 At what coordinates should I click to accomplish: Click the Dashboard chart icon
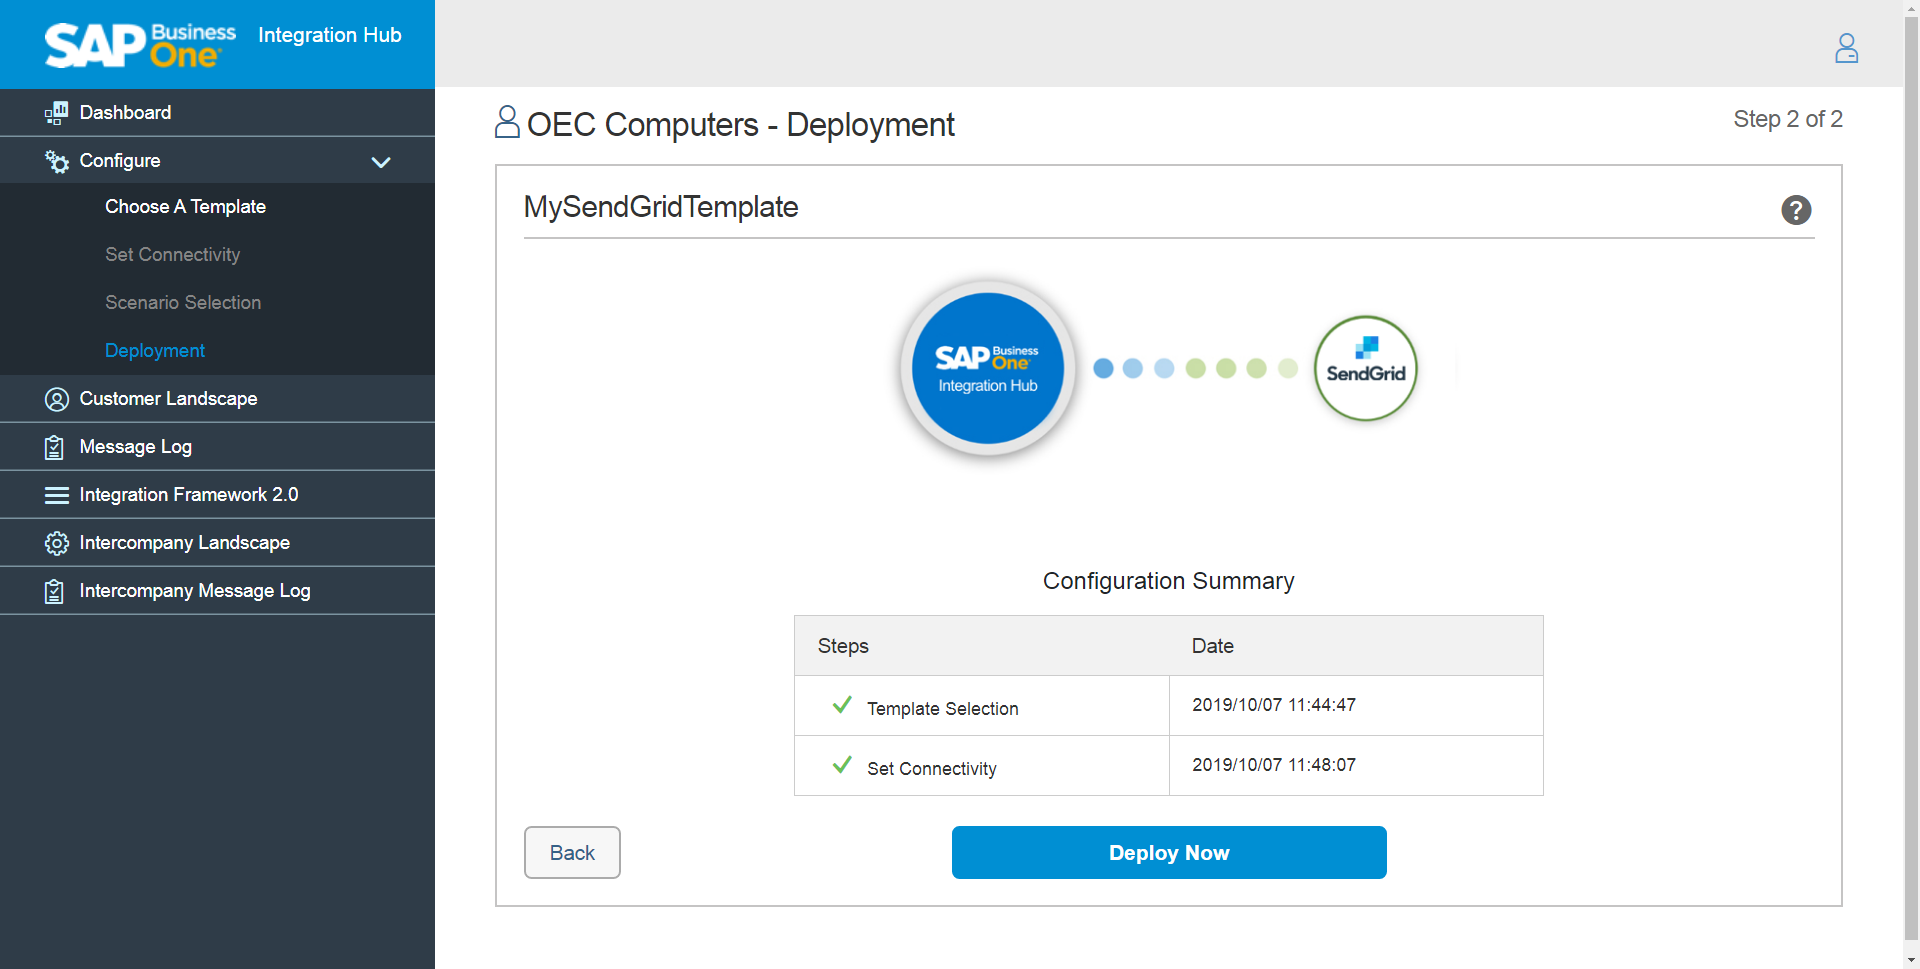(56, 113)
